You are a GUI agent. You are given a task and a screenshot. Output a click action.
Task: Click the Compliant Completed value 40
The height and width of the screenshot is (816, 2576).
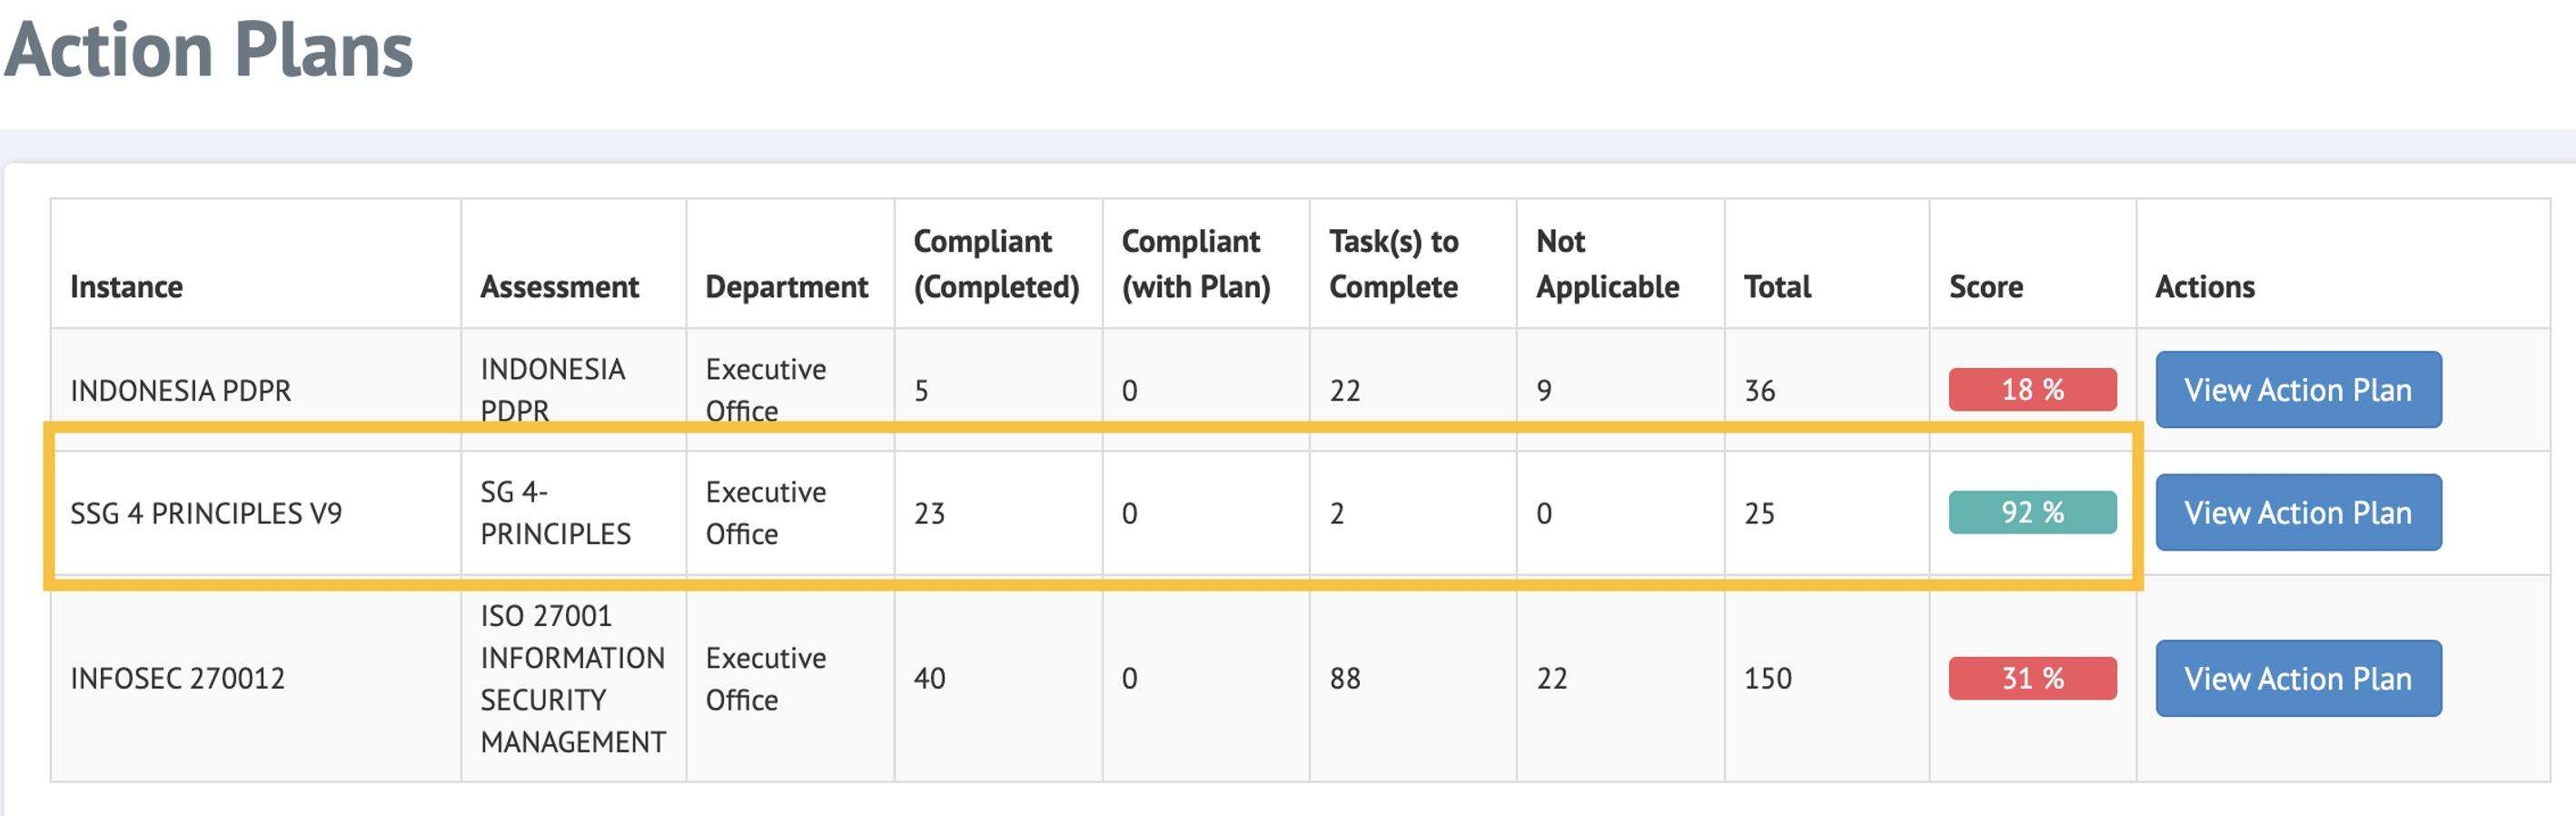coord(929,679)
